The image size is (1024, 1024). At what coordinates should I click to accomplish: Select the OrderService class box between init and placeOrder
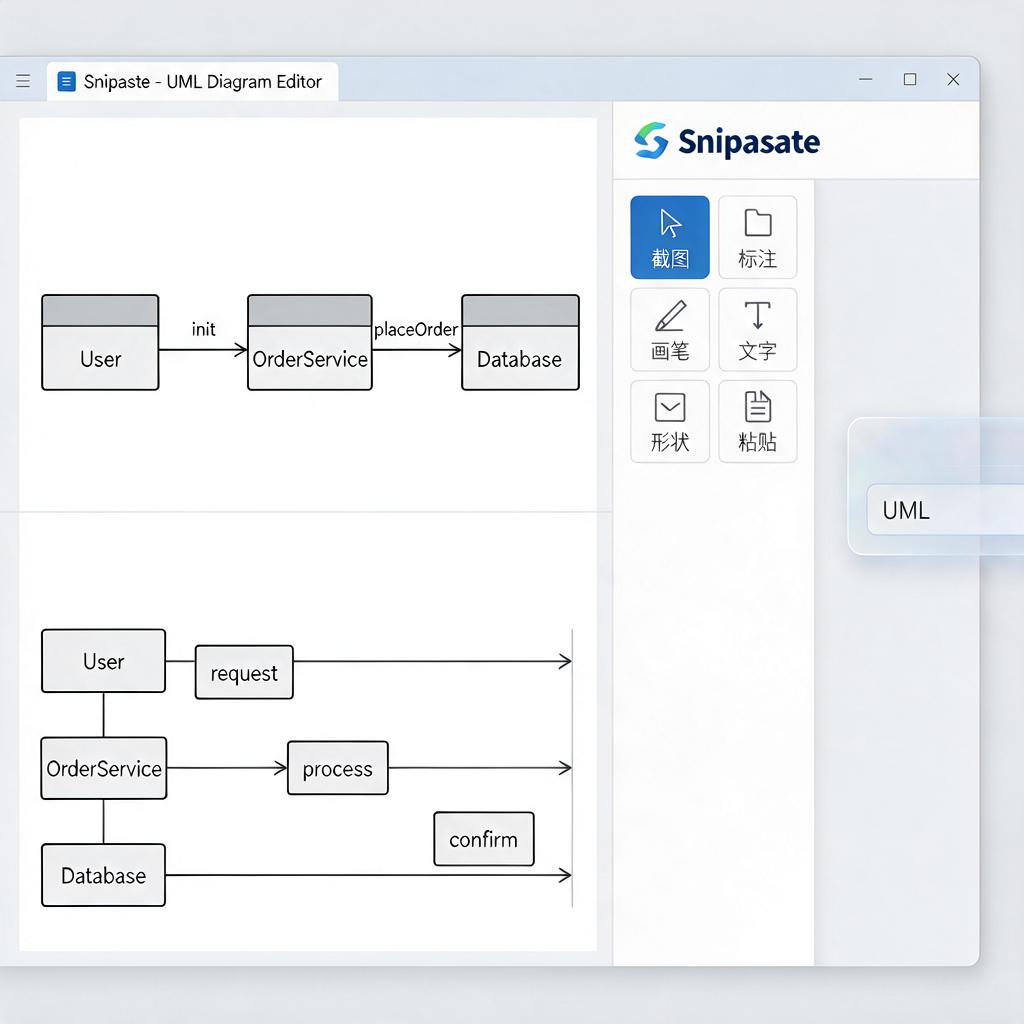click(310, 343)
